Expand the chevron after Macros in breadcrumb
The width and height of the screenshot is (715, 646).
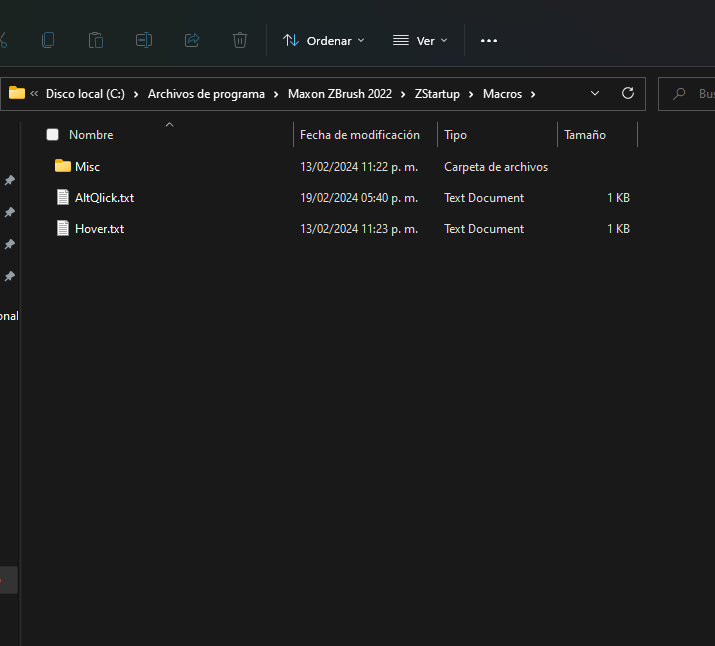tap(534, 94)
